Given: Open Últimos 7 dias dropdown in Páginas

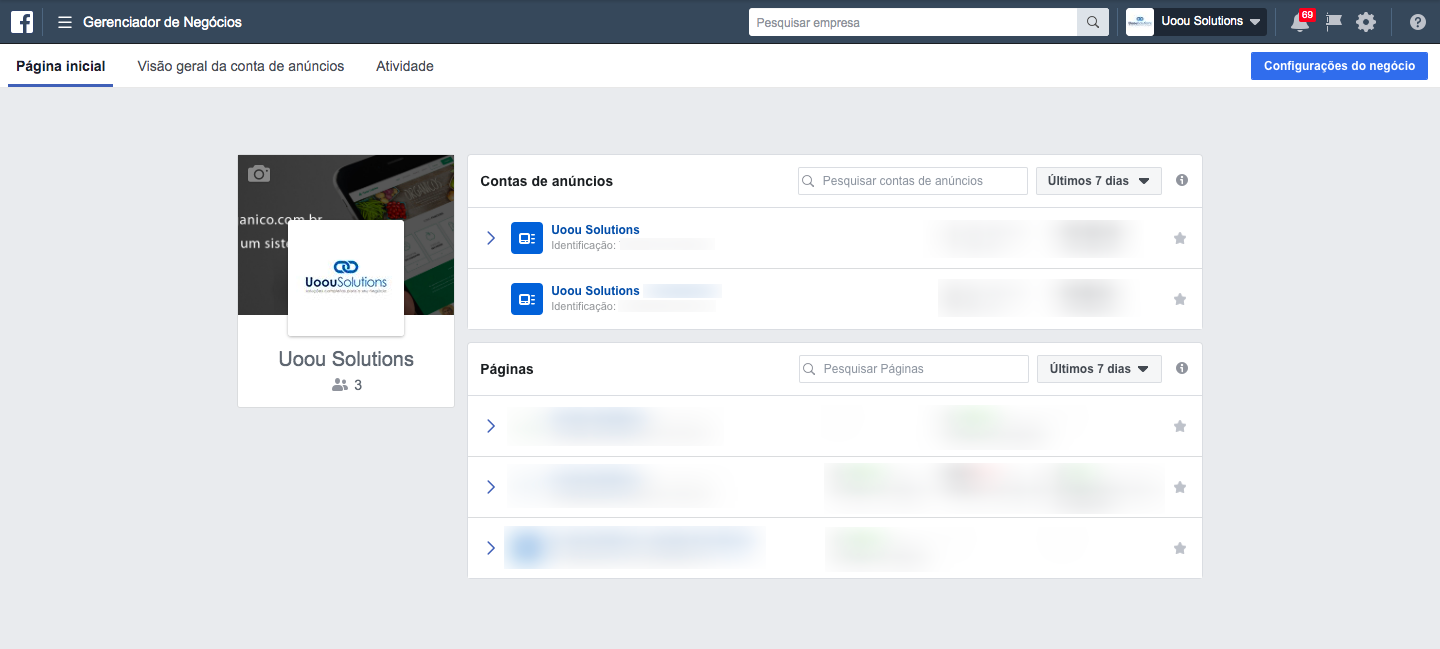Looking at the screenshot, I should tap(1099, 369).
